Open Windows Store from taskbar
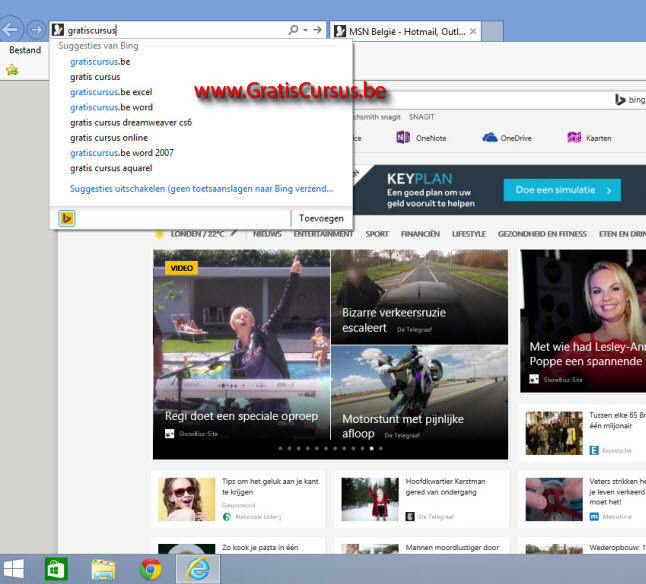646x584 pixels. coord(56,569)
